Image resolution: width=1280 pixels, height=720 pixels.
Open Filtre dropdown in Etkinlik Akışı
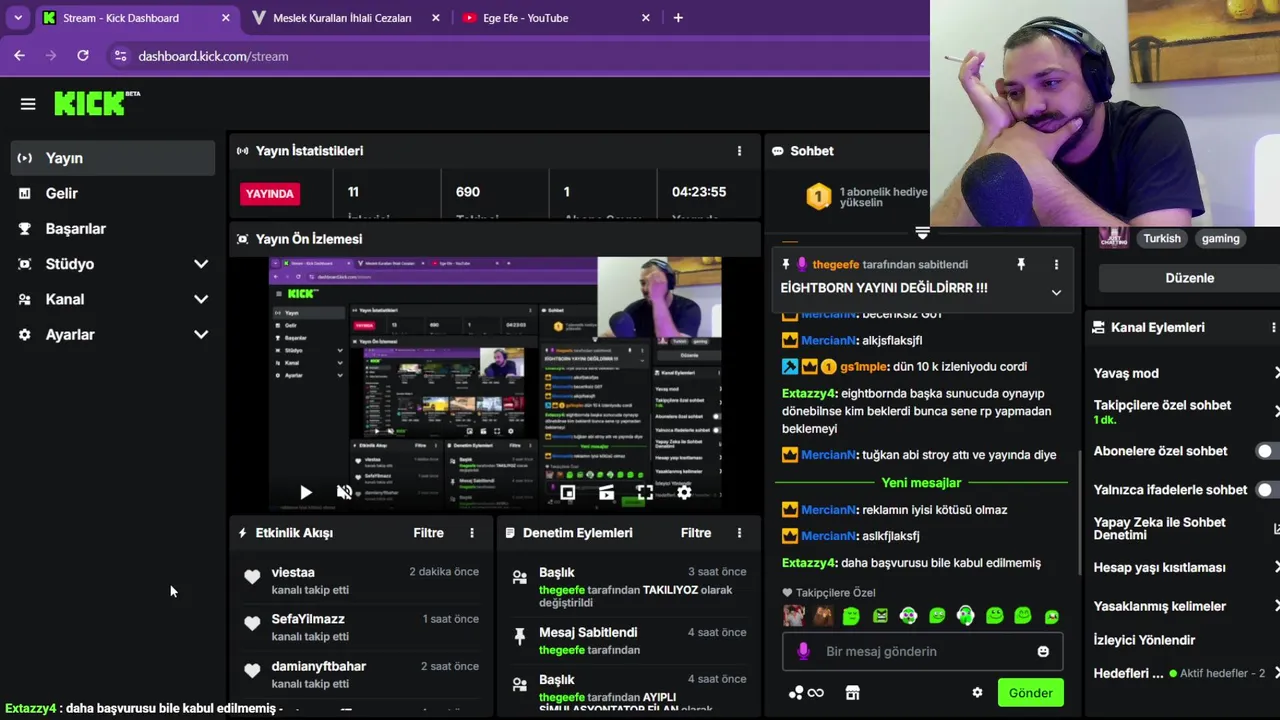coord(428,533)
